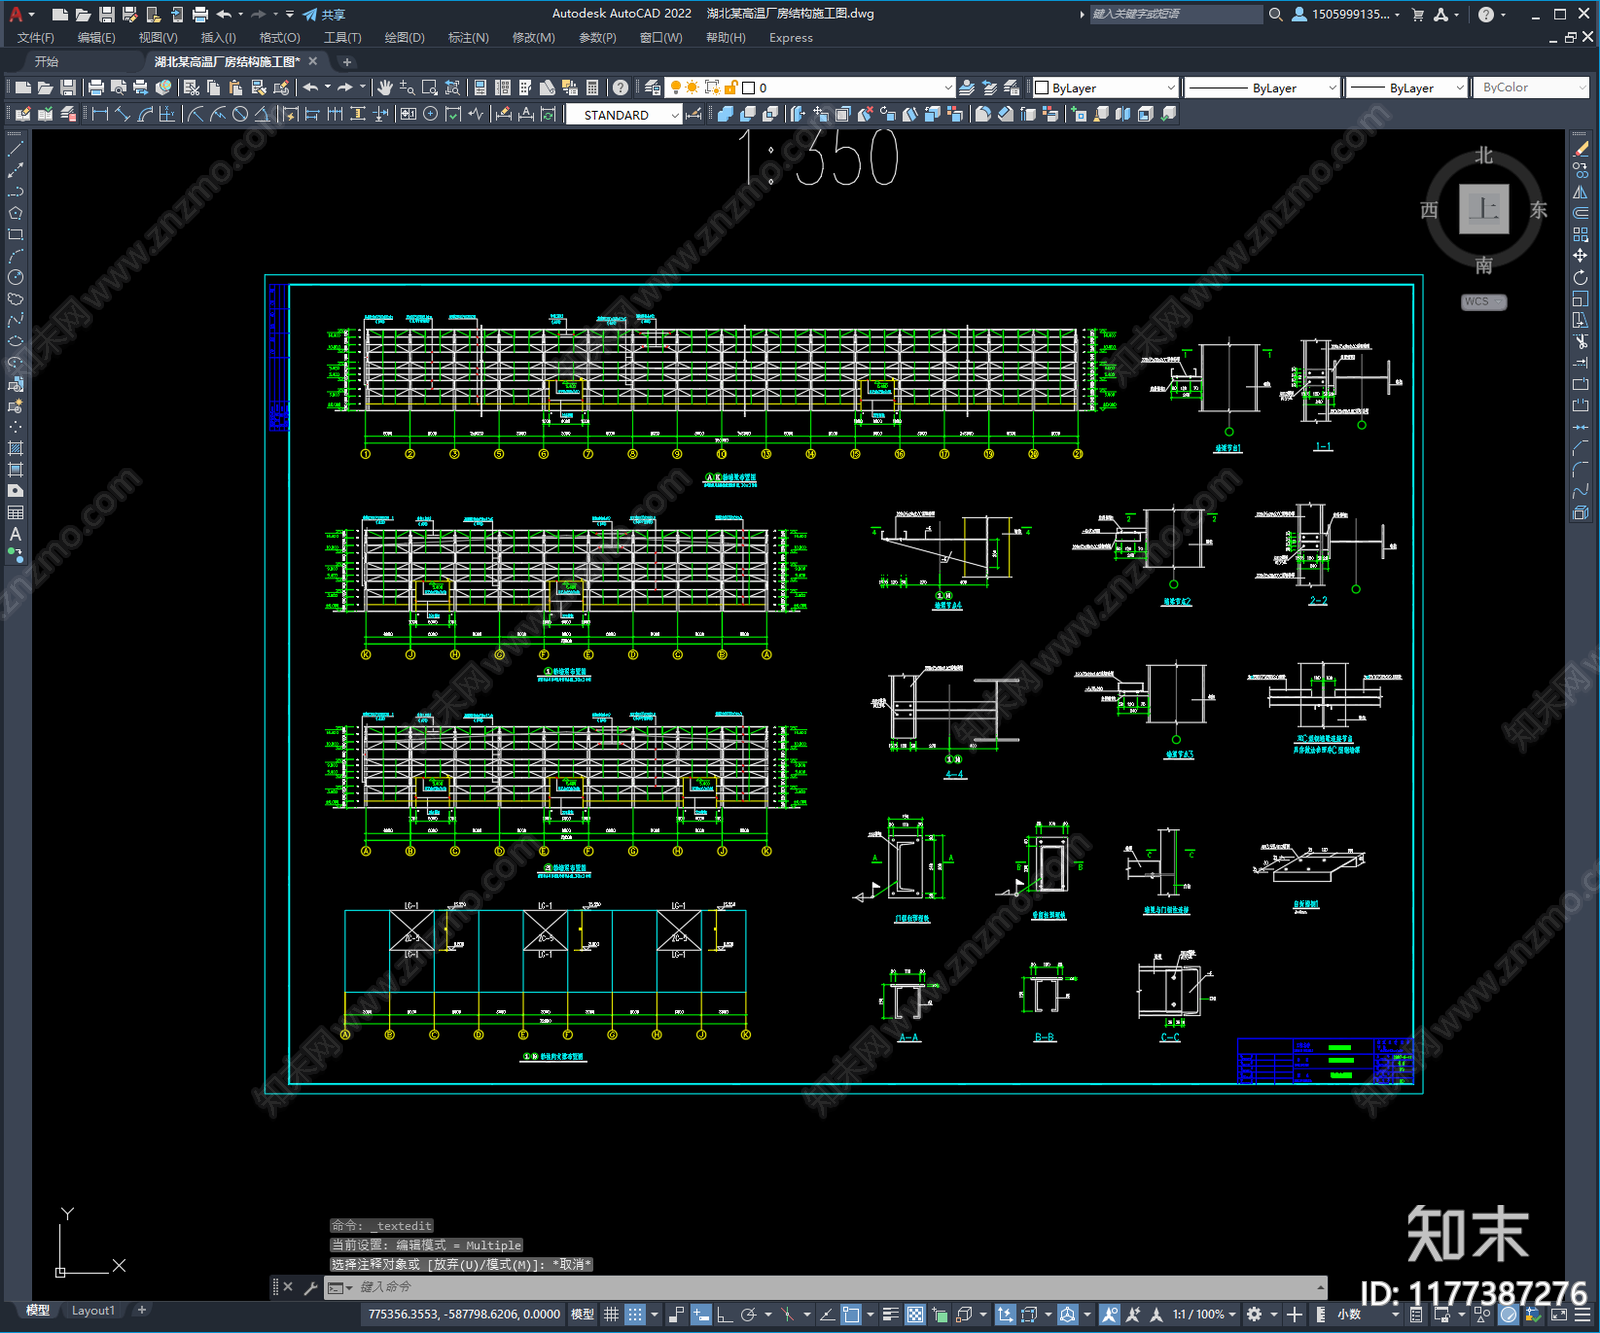
Task: Select the Polygon draw tool
Action: click(15, 213)
